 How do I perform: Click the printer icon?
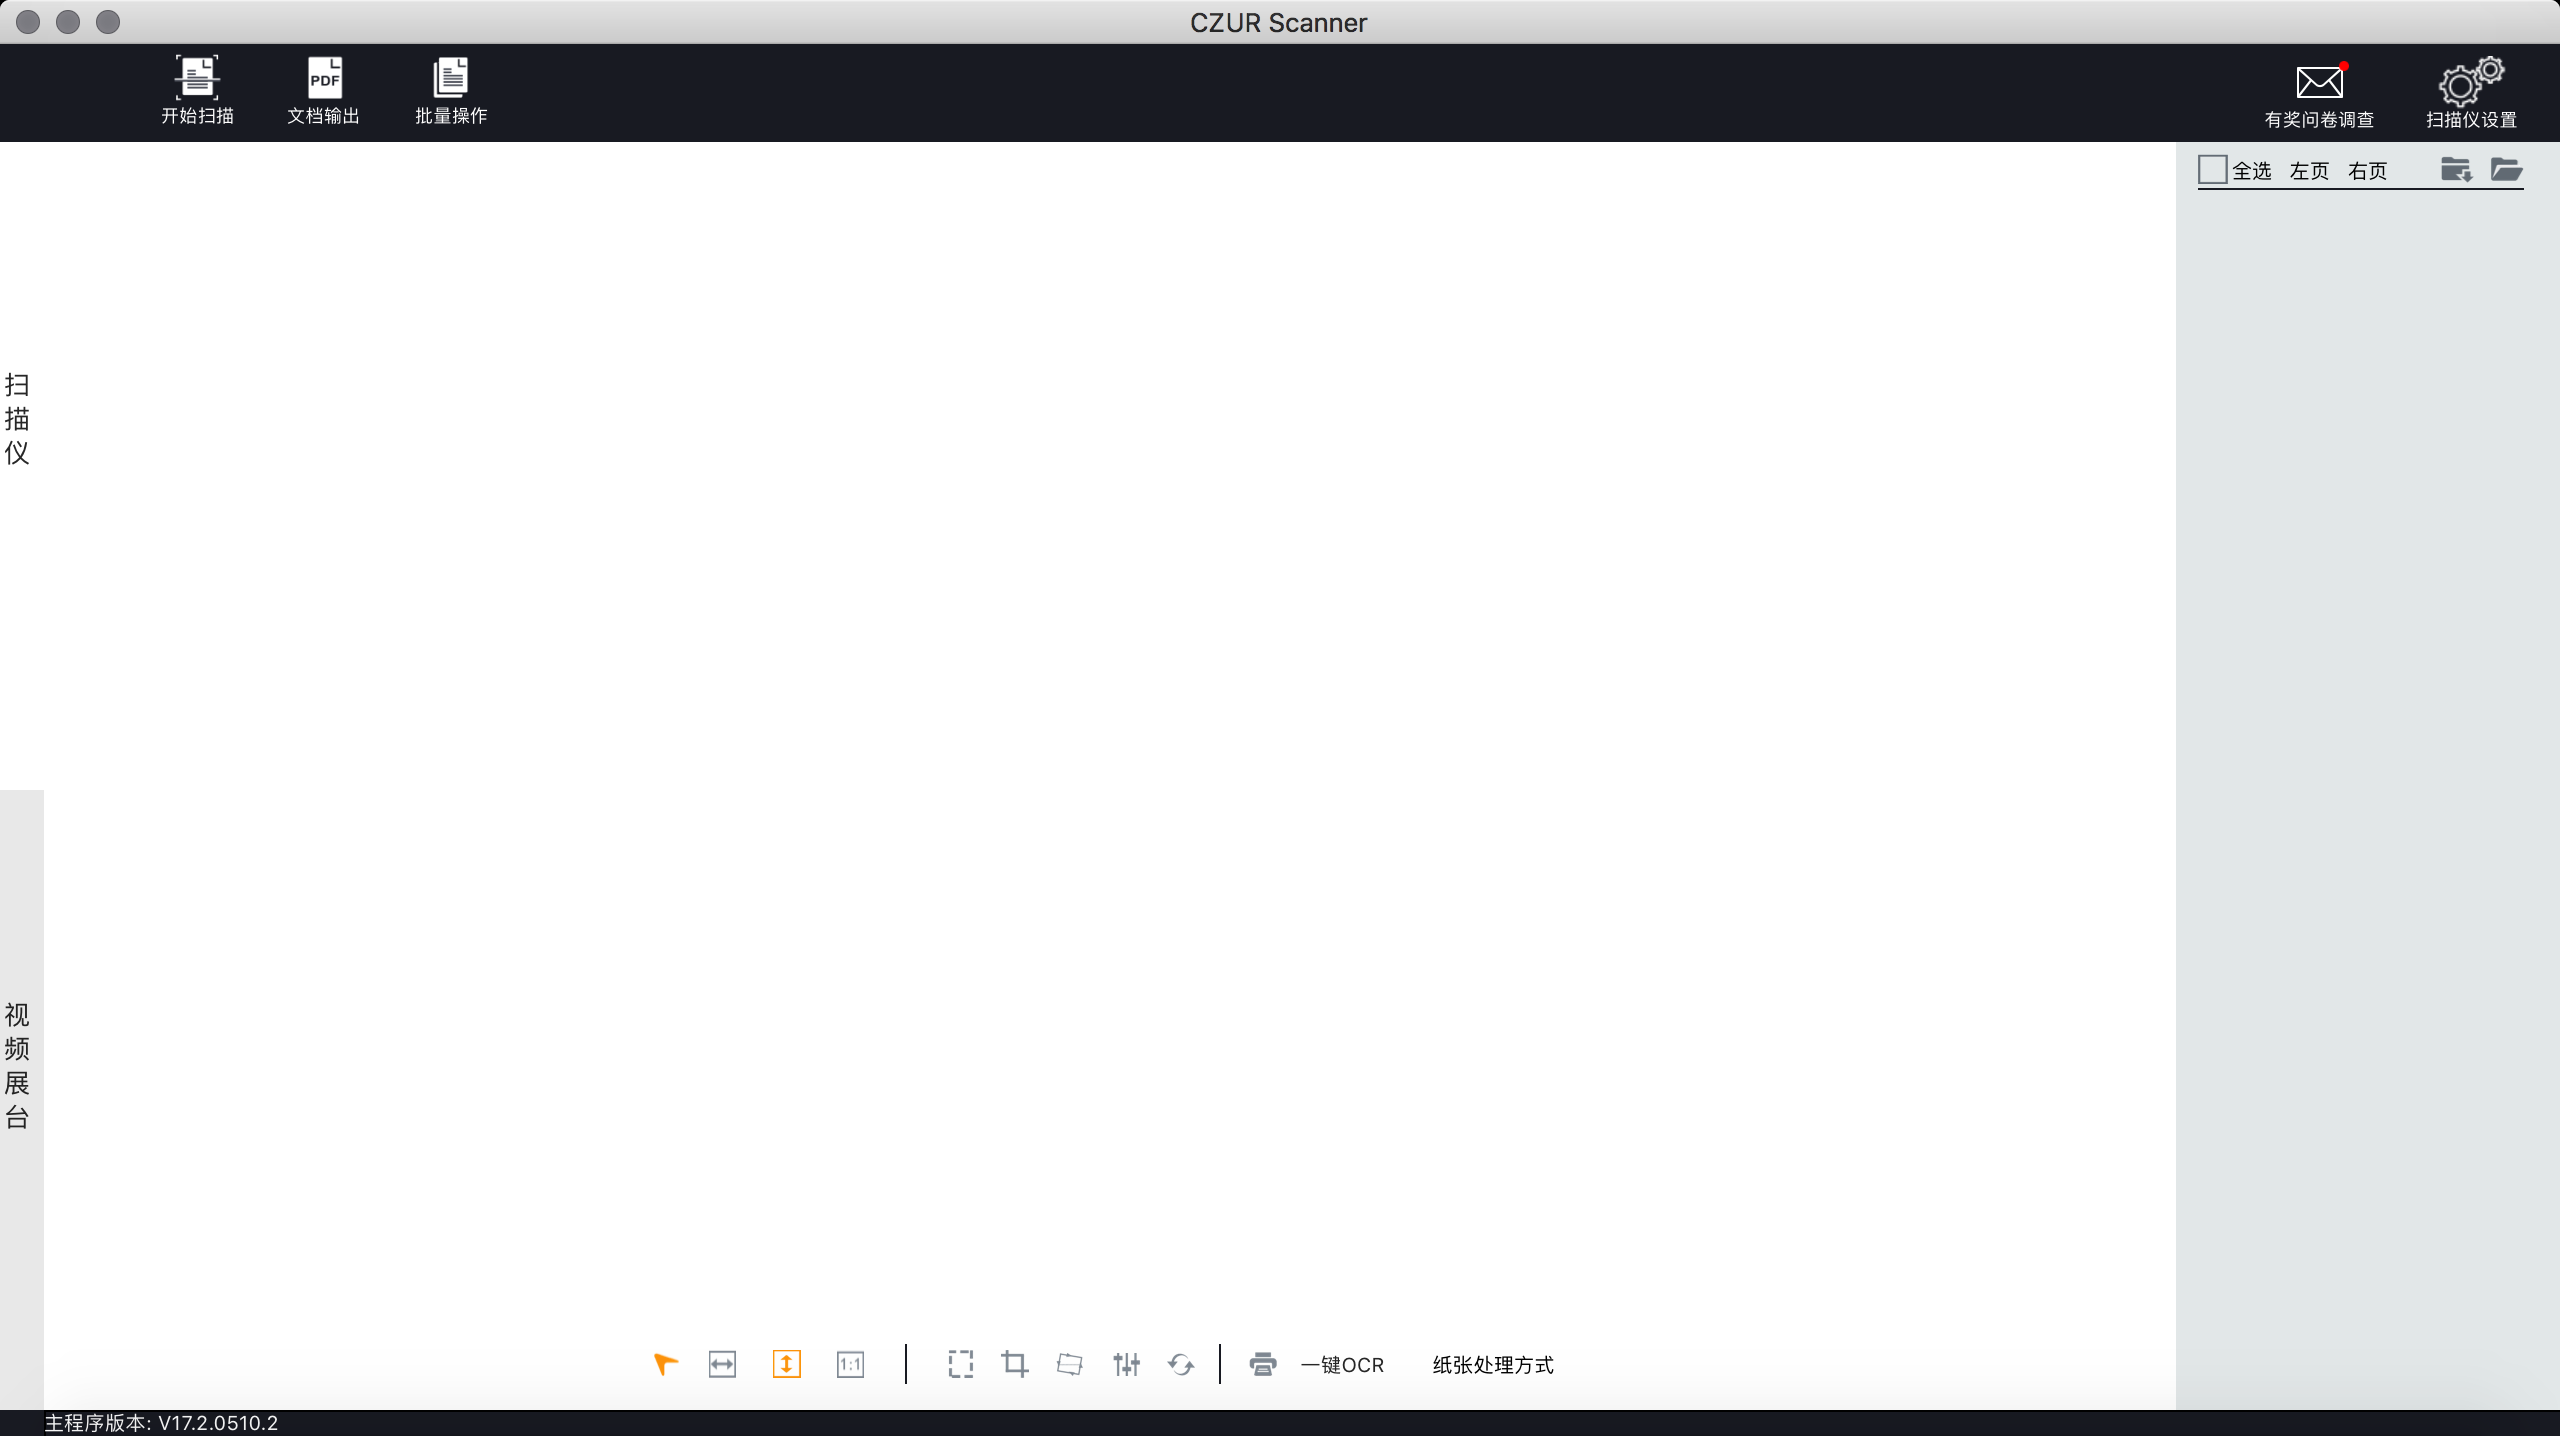click(1263, 1364)
